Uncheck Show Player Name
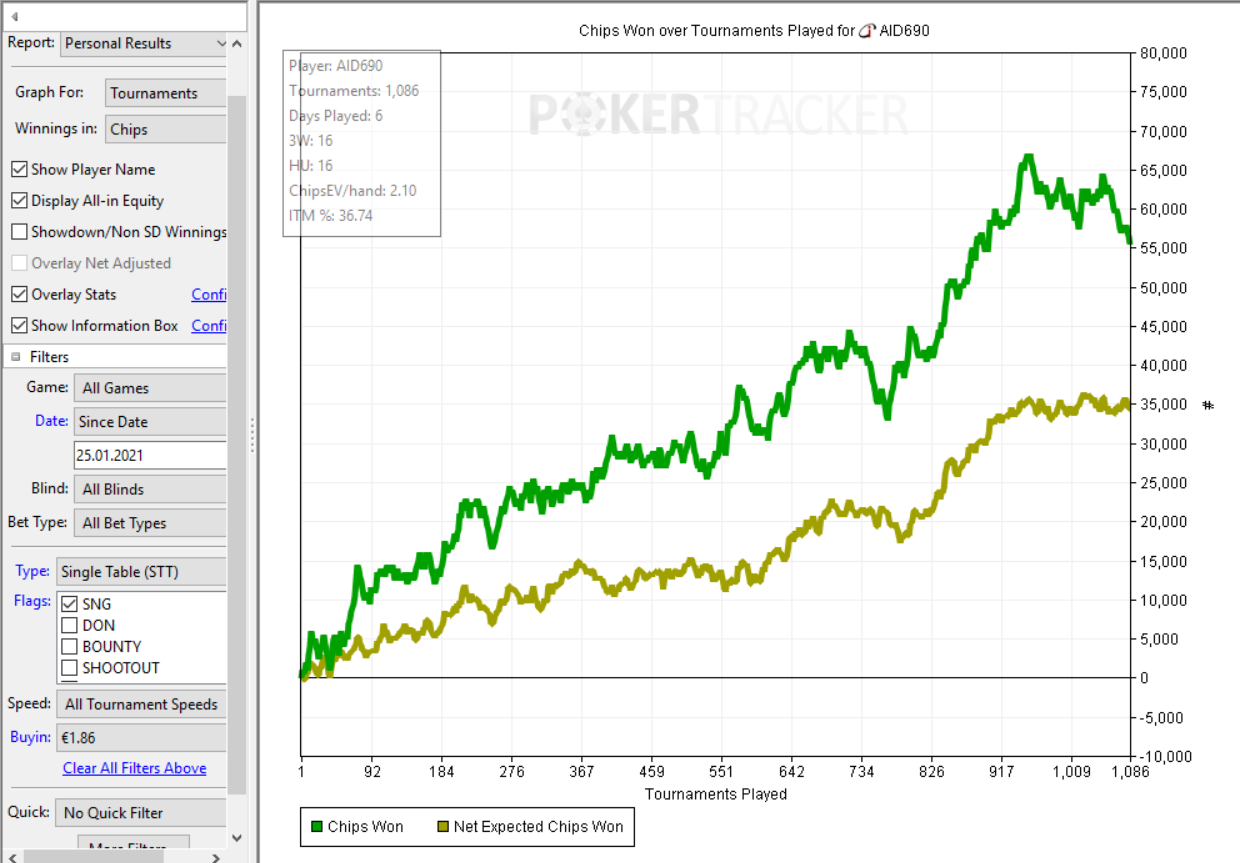 point(19,170)
